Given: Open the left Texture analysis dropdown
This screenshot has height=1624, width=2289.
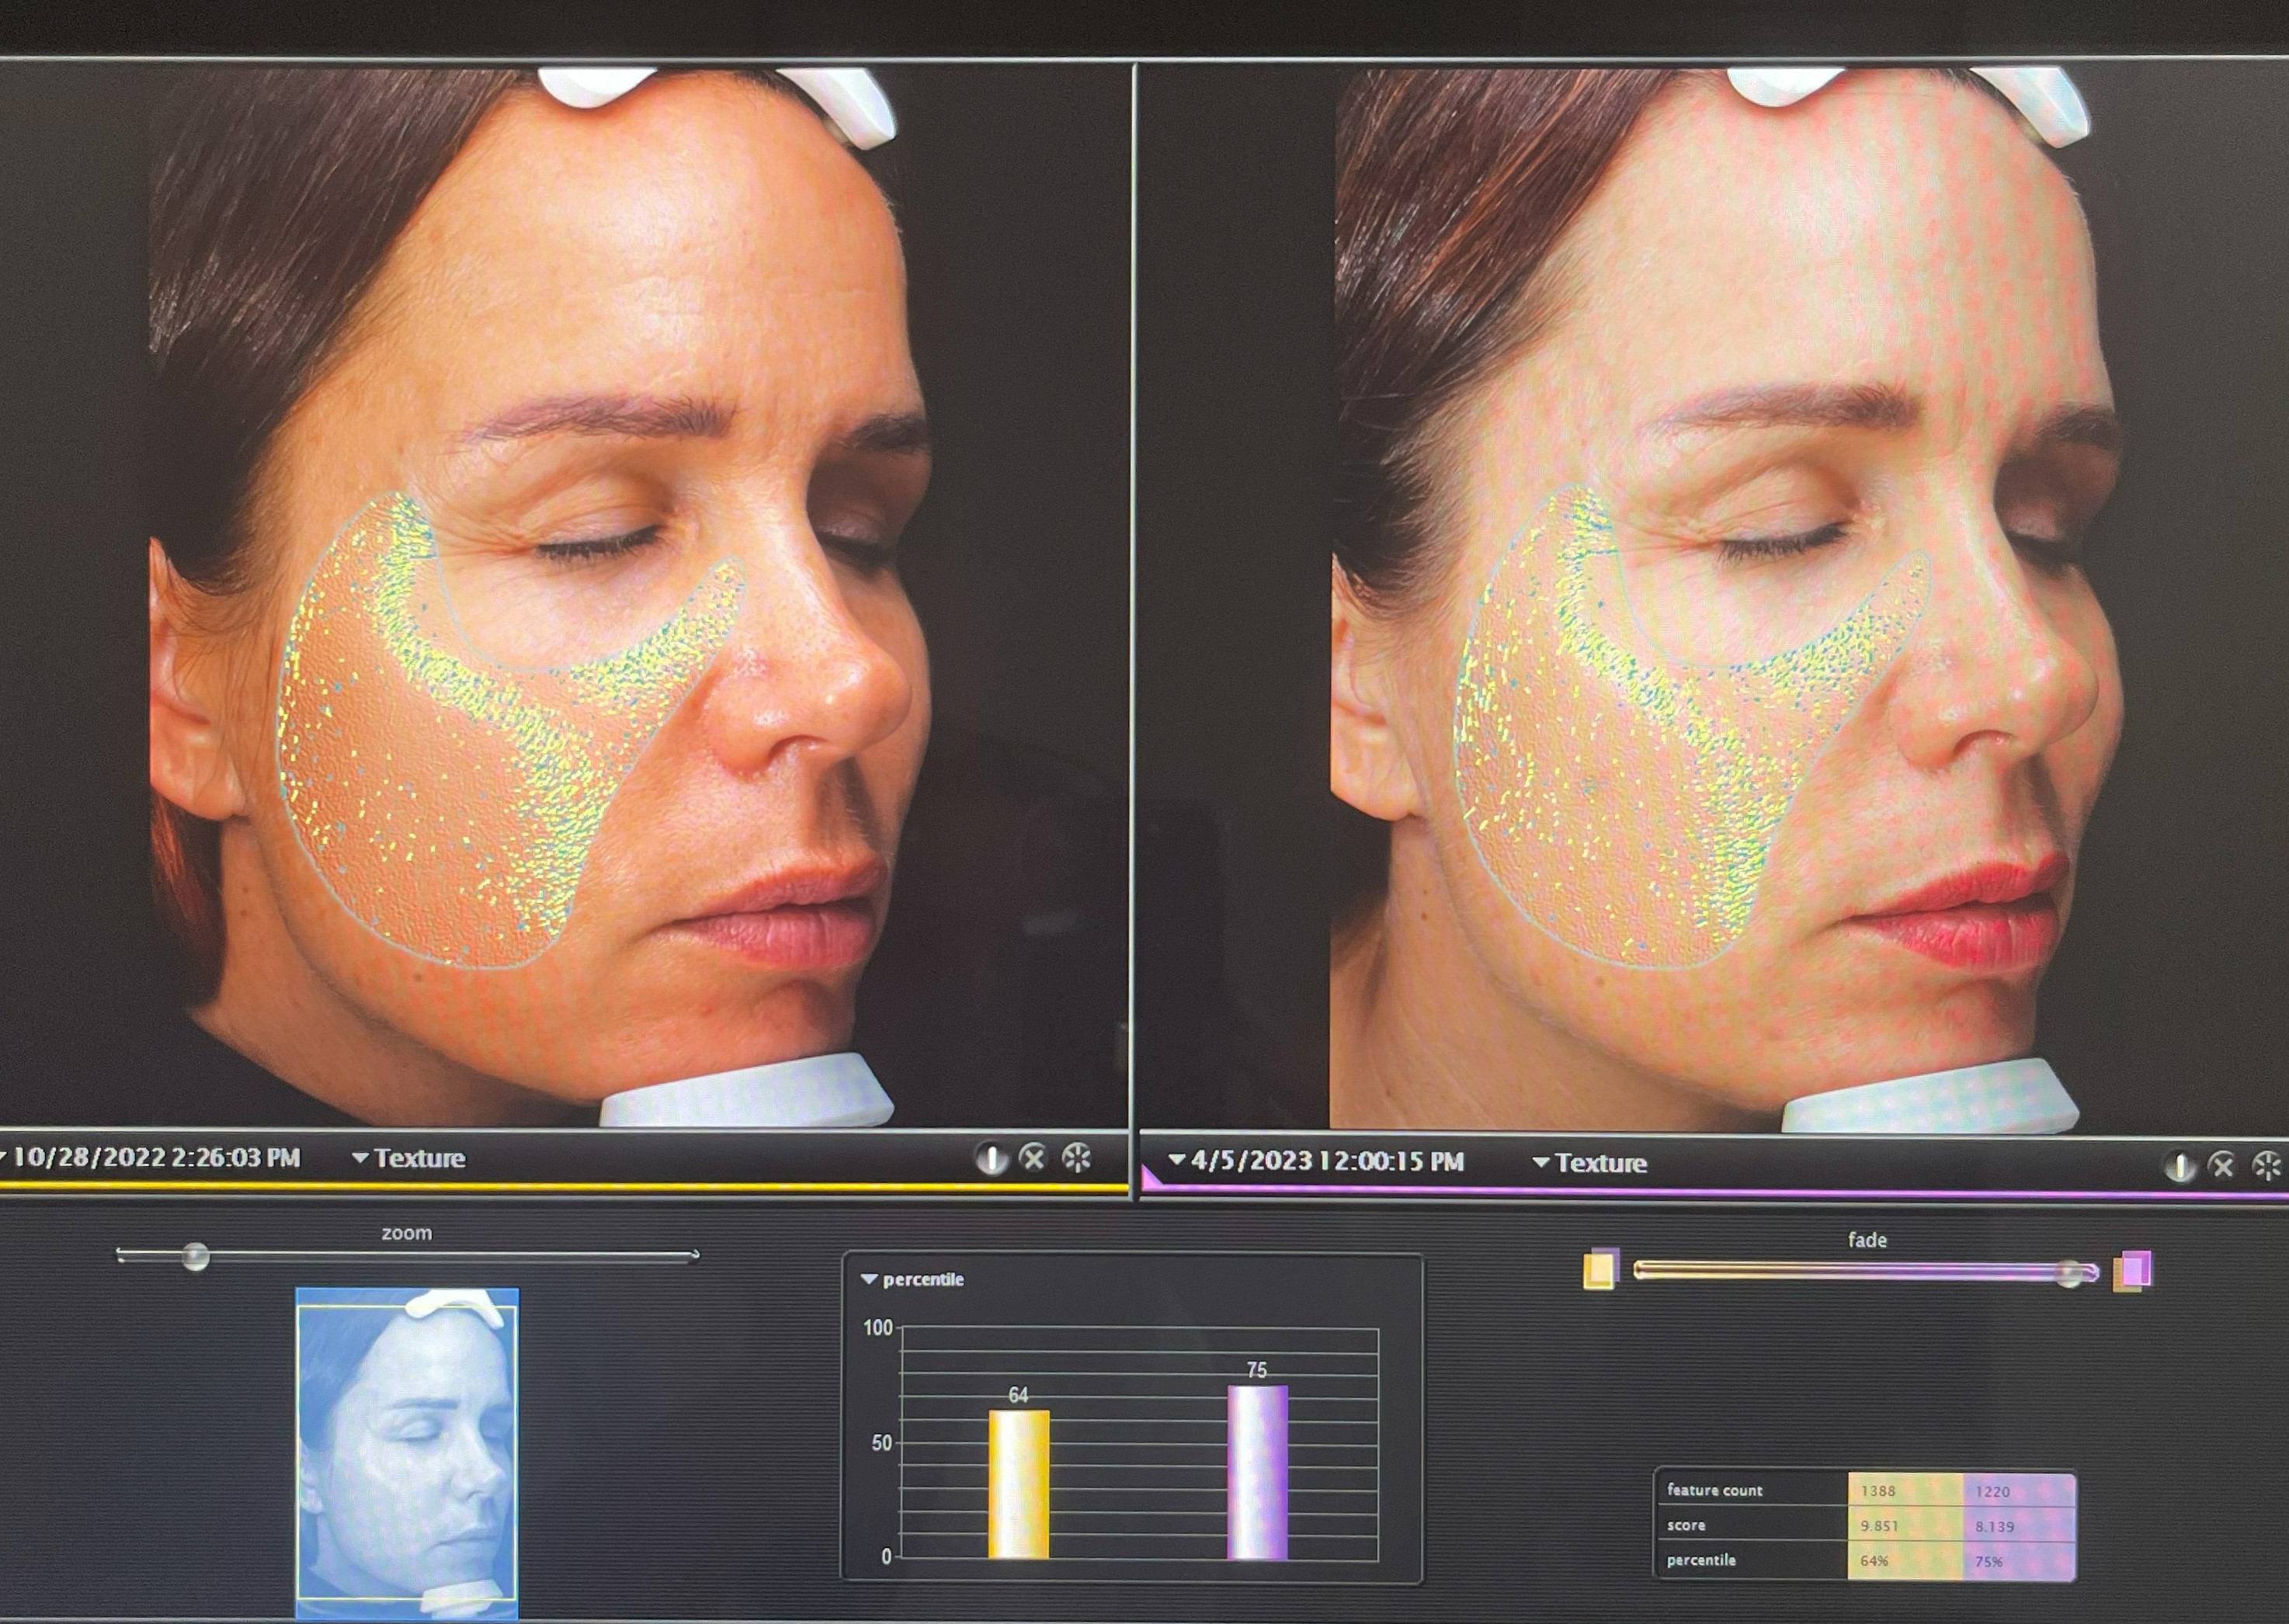Looking at the screenshot, I should [409, 1158].
